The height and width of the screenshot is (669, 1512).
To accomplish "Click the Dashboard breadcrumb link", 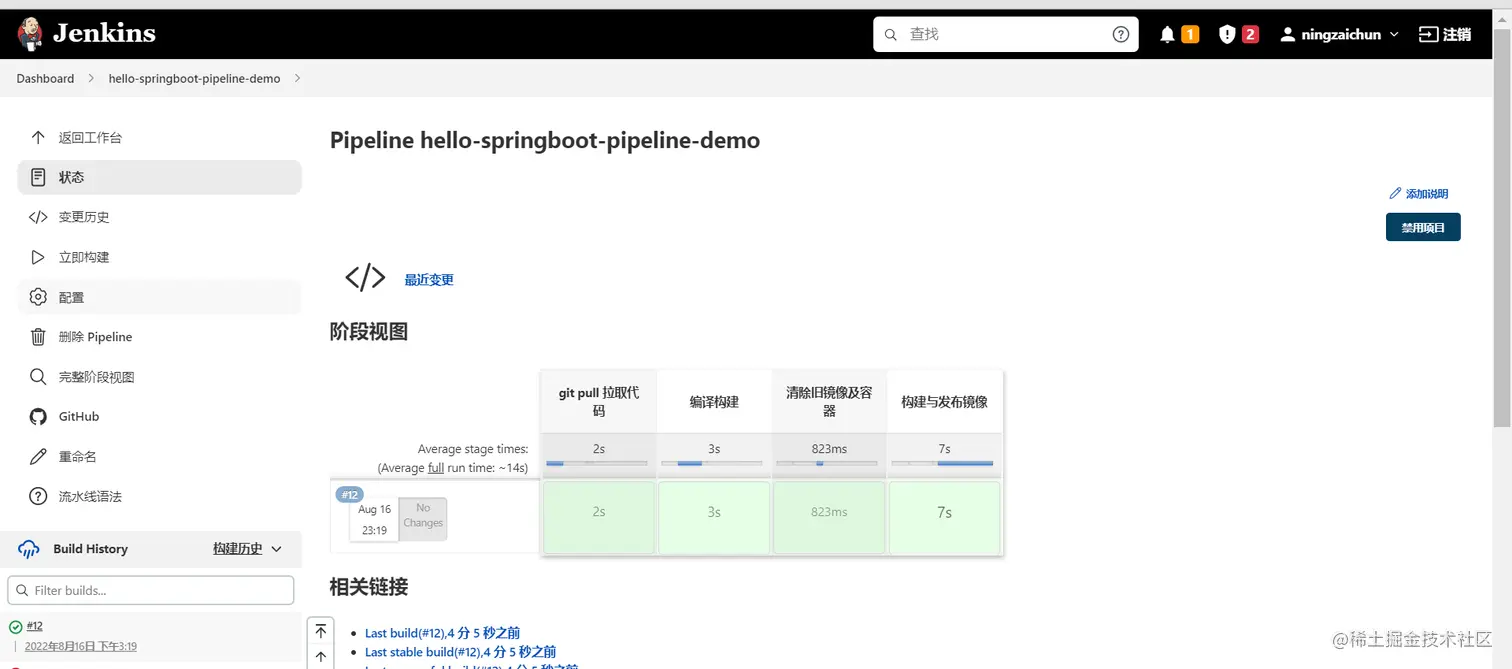I will [x=45, y=78].
